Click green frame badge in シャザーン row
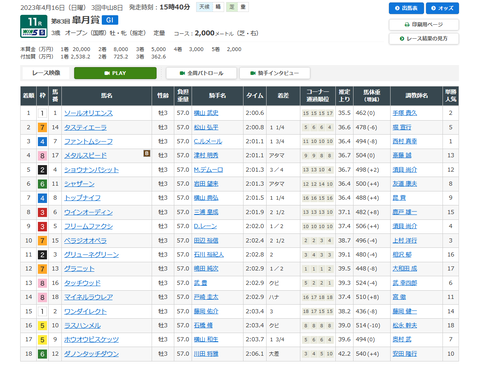This screenshot has width=480, height=366. tap(42, 184)
